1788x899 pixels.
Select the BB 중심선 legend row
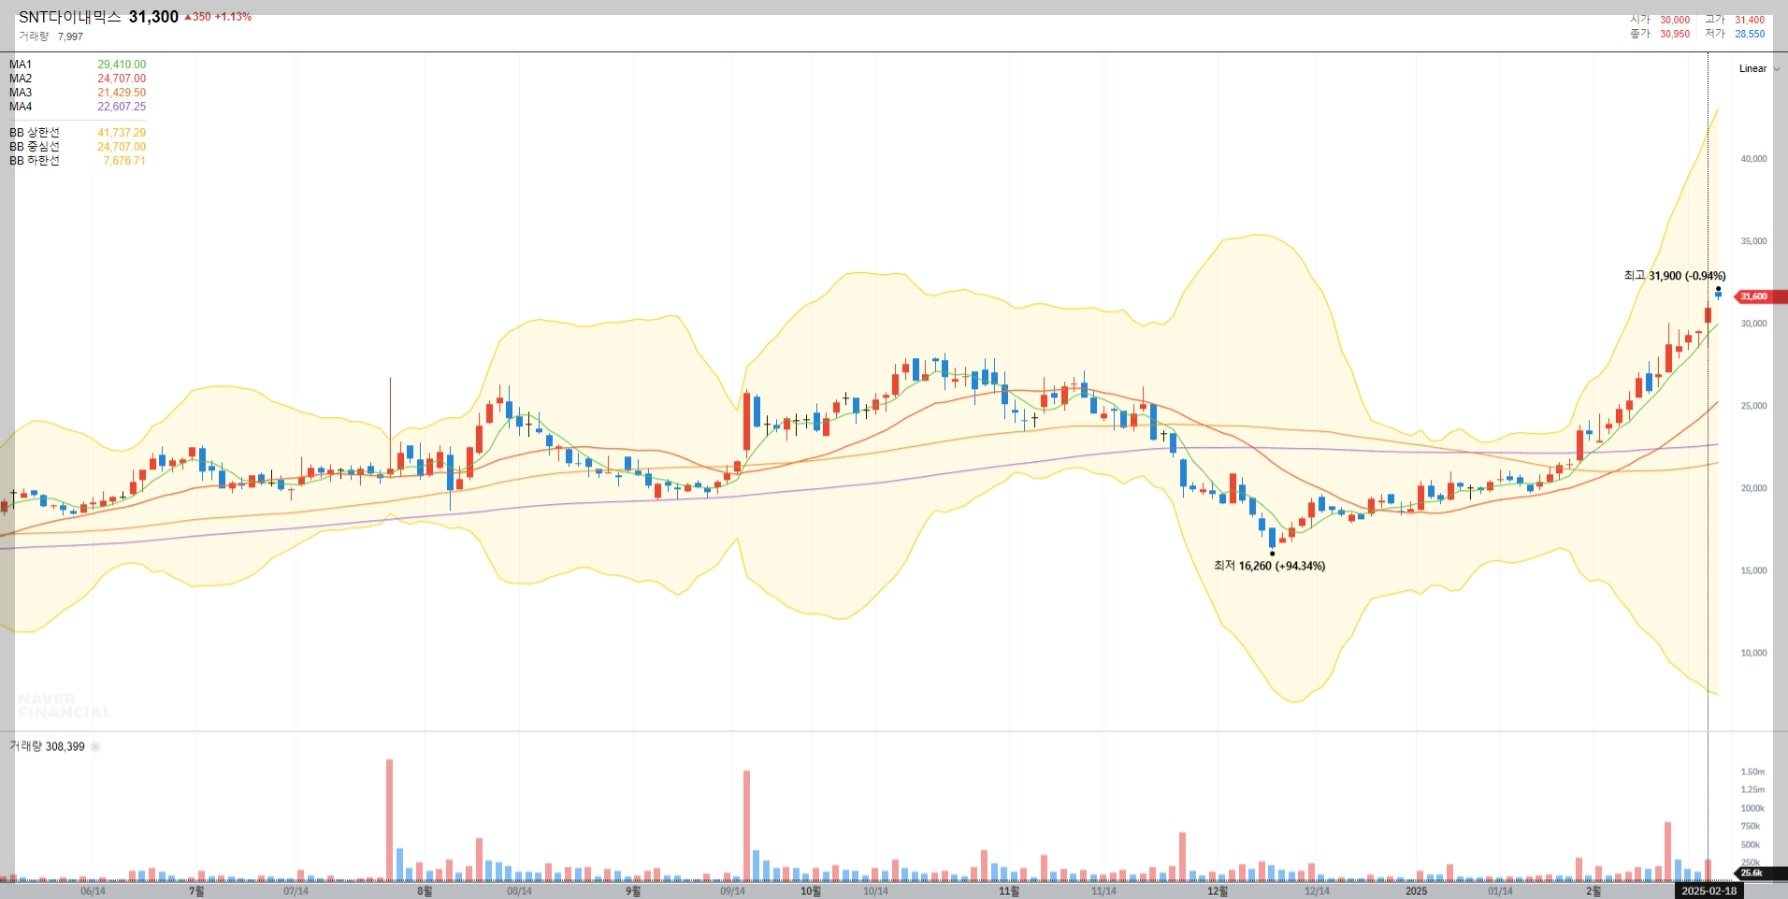77,146
